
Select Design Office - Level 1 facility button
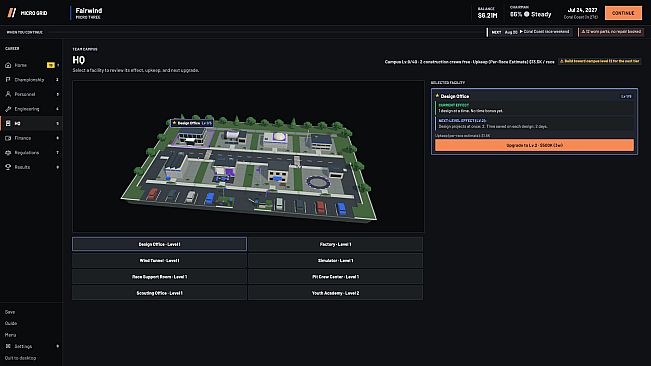[159, 244]
